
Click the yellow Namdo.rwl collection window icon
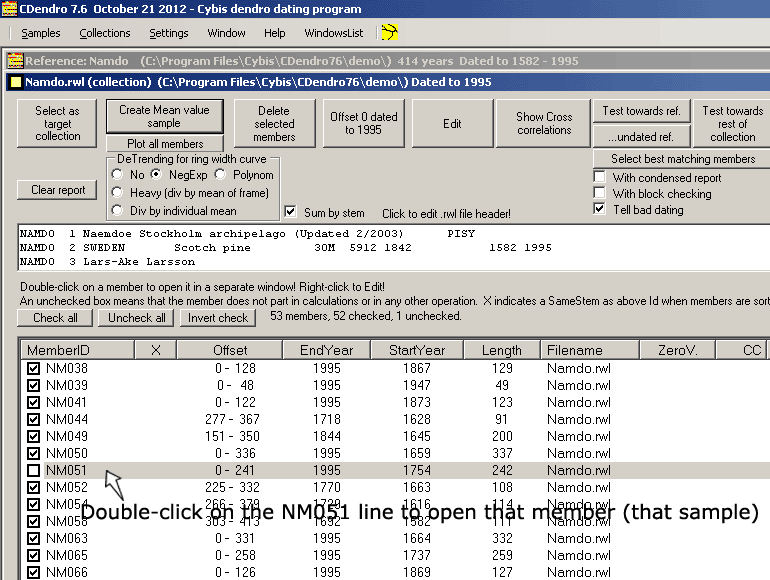(16, 82)
